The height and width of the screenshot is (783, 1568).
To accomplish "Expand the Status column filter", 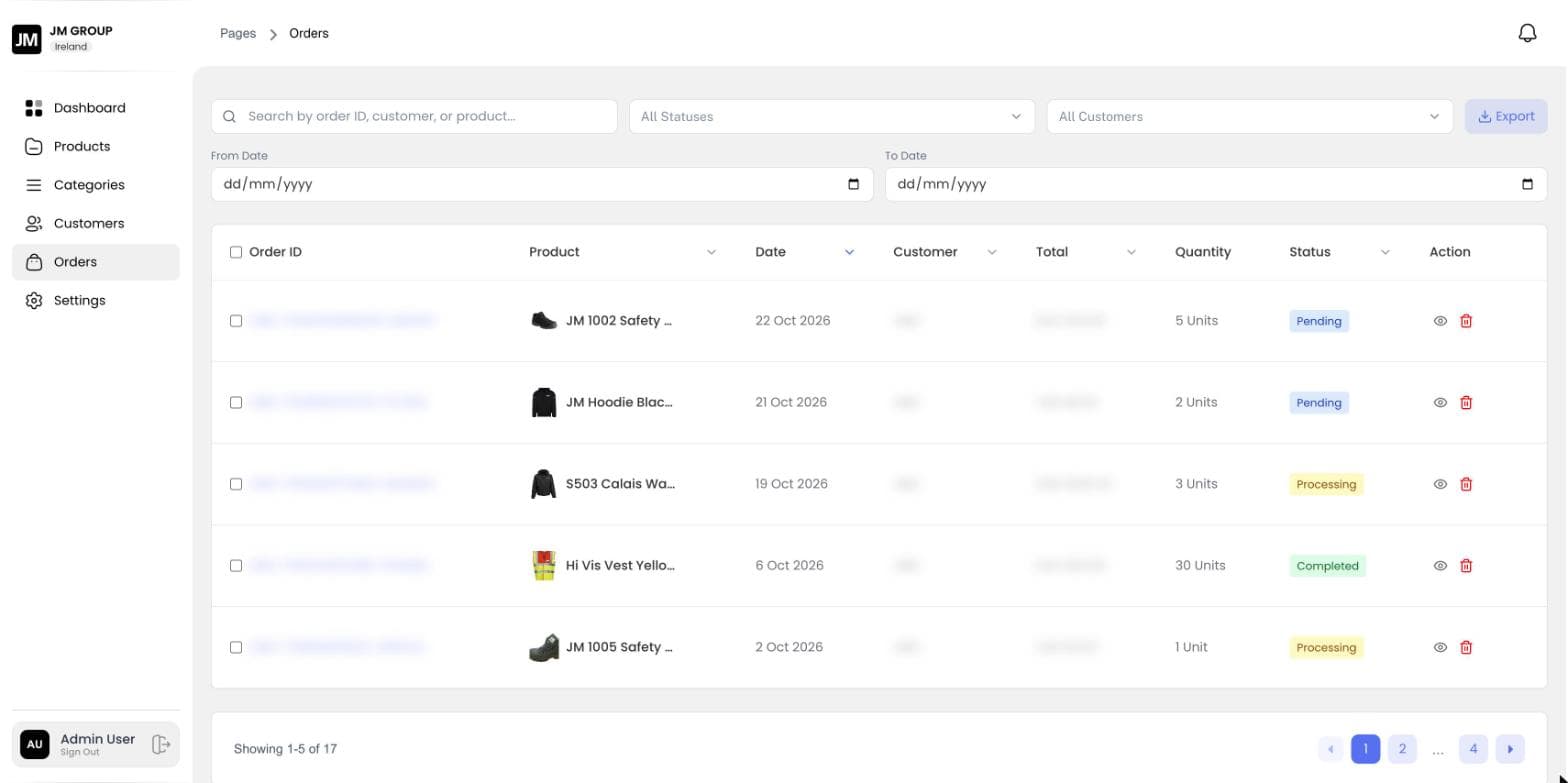I will tap(1385, 252).
